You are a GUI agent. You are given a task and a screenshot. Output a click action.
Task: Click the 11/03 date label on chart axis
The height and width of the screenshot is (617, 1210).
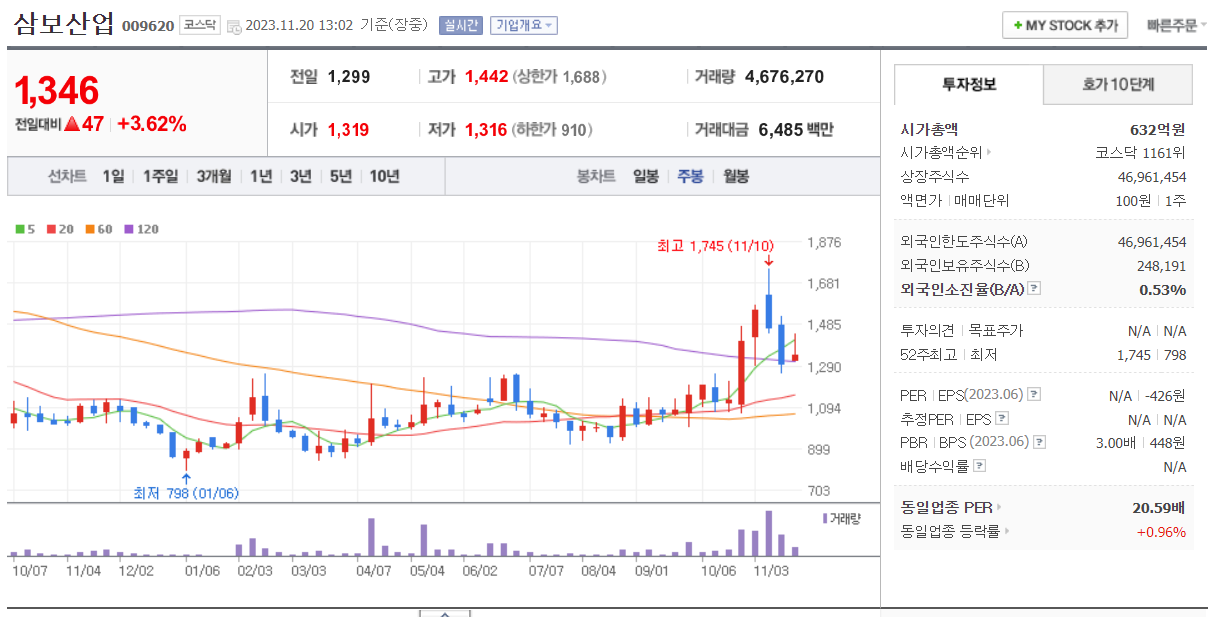click(x=772, y=571)
